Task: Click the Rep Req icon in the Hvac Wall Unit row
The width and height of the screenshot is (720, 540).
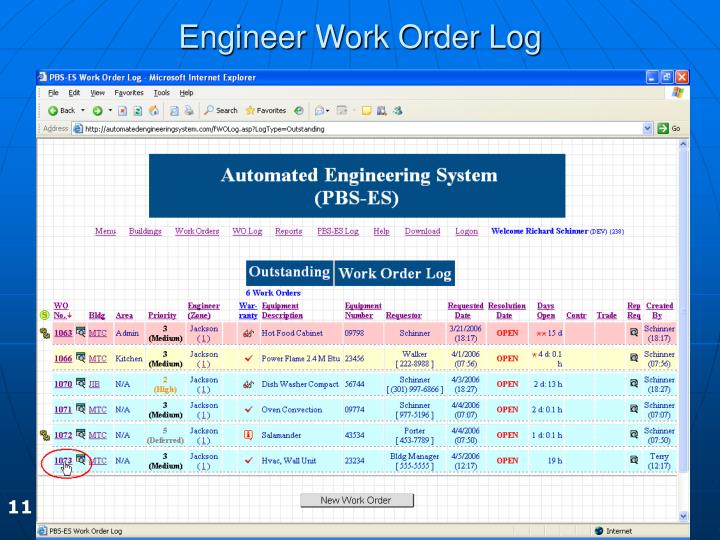Action: pos(632,461)
